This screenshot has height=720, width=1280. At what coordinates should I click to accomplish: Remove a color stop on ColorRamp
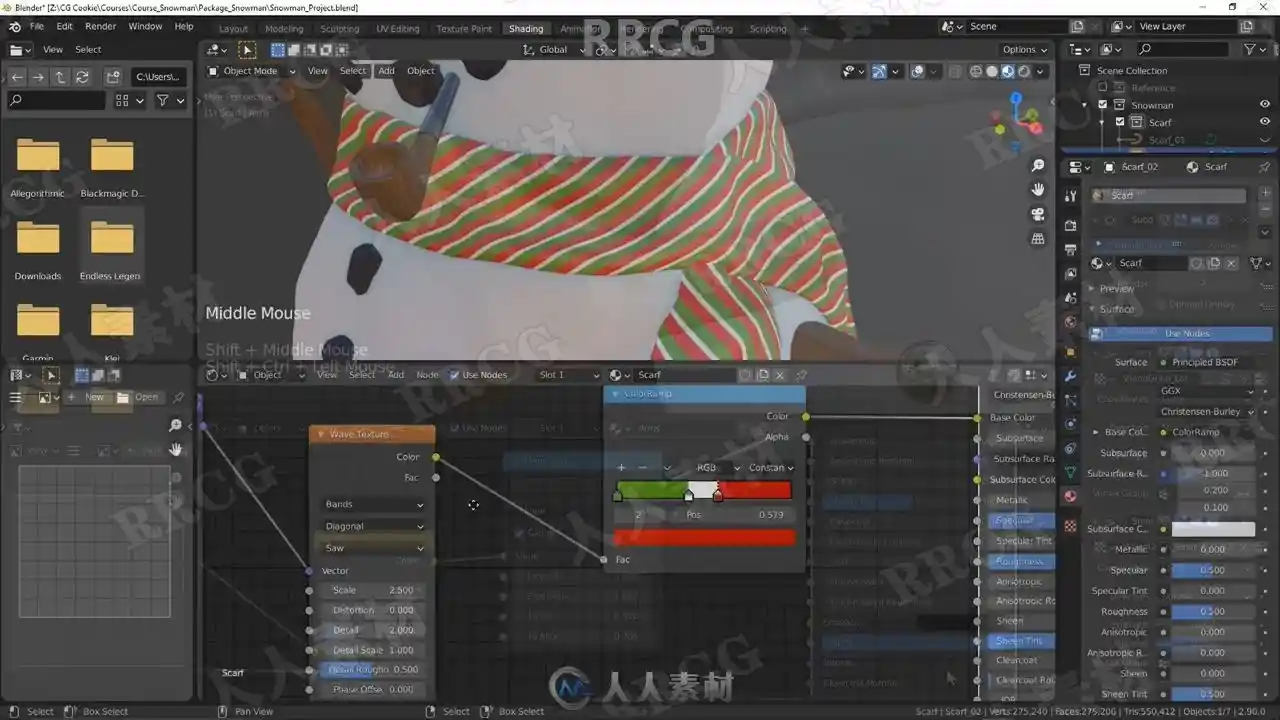click(642, 467)
